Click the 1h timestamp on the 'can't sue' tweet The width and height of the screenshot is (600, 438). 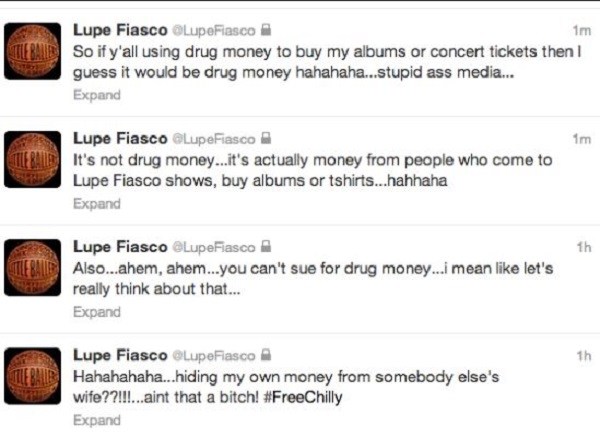click(584, 247)
